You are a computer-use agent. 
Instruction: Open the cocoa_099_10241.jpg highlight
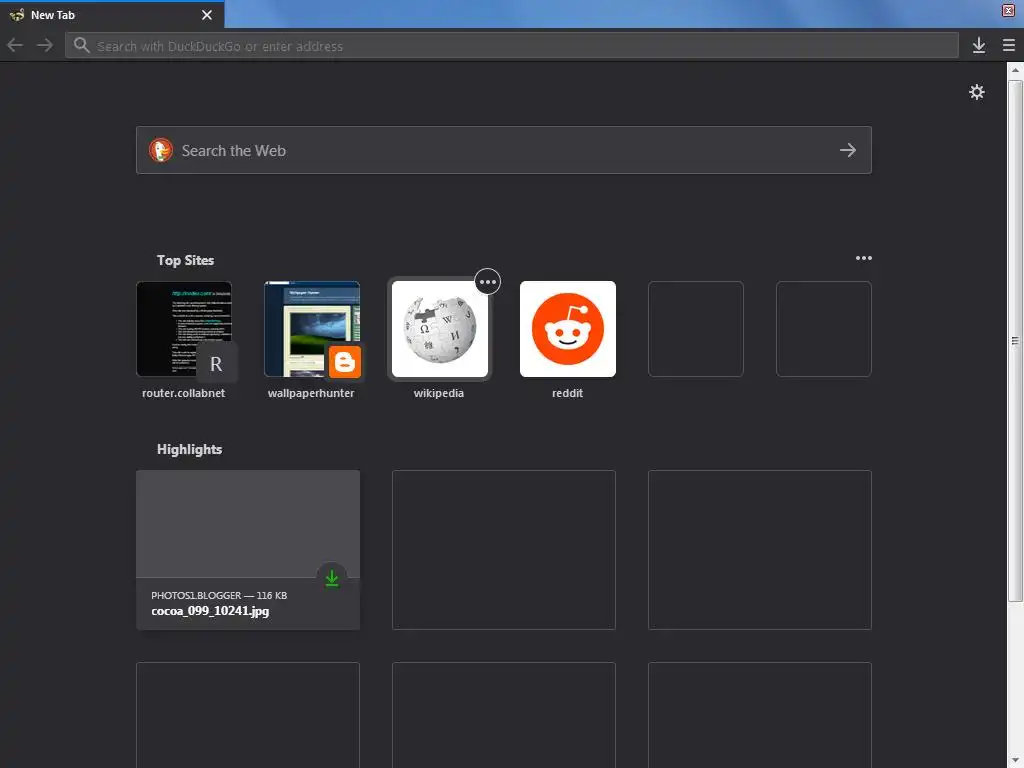(248, 550)
